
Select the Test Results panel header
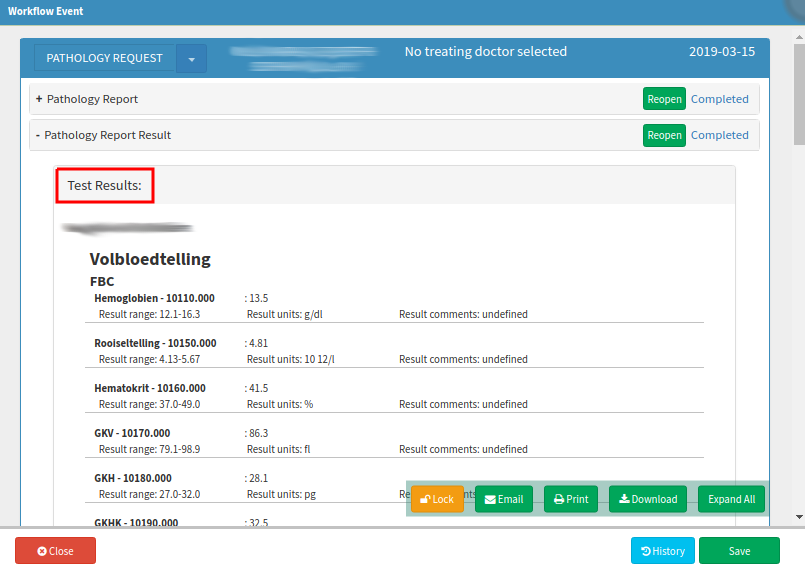click(x=105, y=186)
